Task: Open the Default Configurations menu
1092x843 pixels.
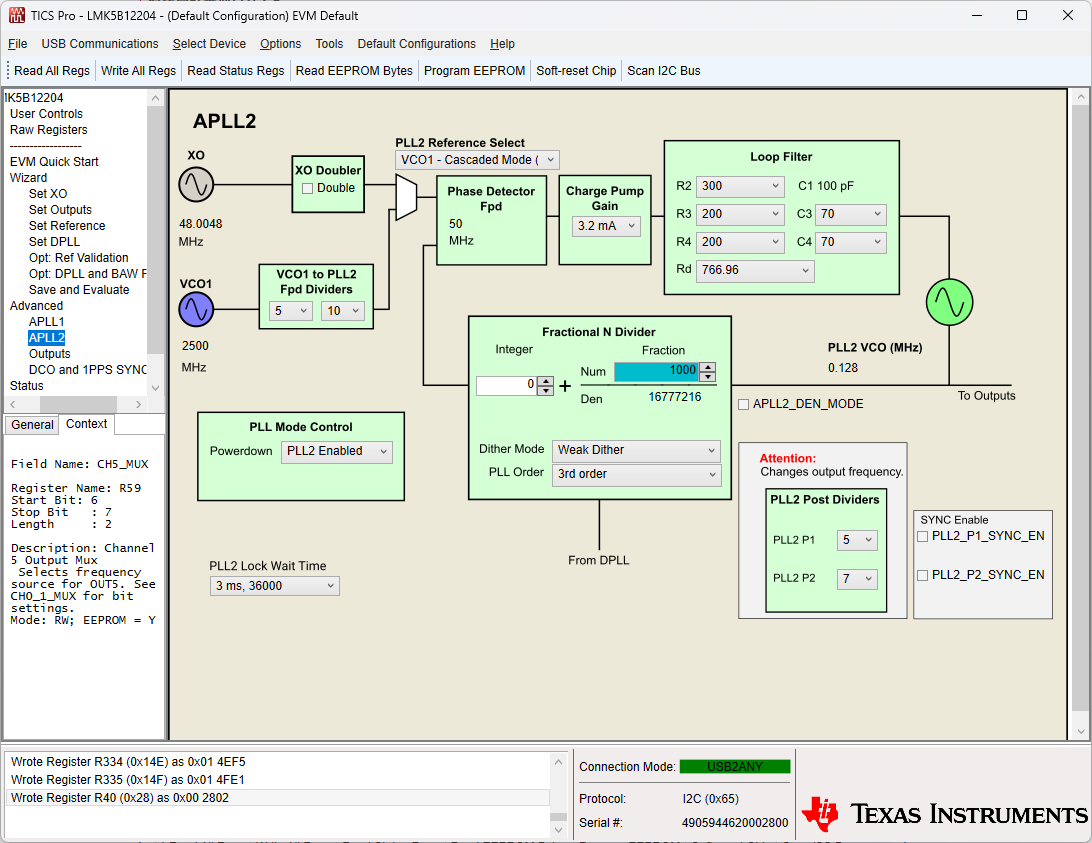Action: click(416, 44)
